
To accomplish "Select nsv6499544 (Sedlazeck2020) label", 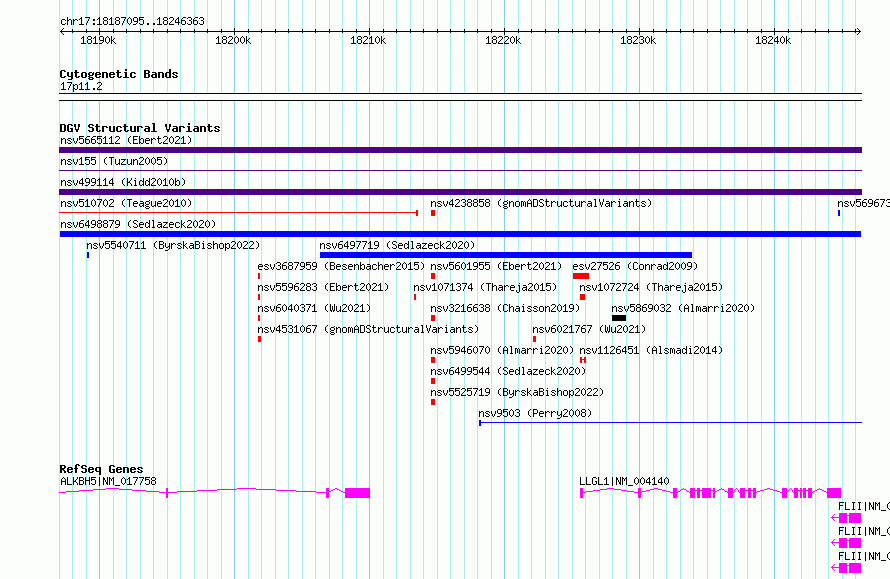I will pos(508,371).
